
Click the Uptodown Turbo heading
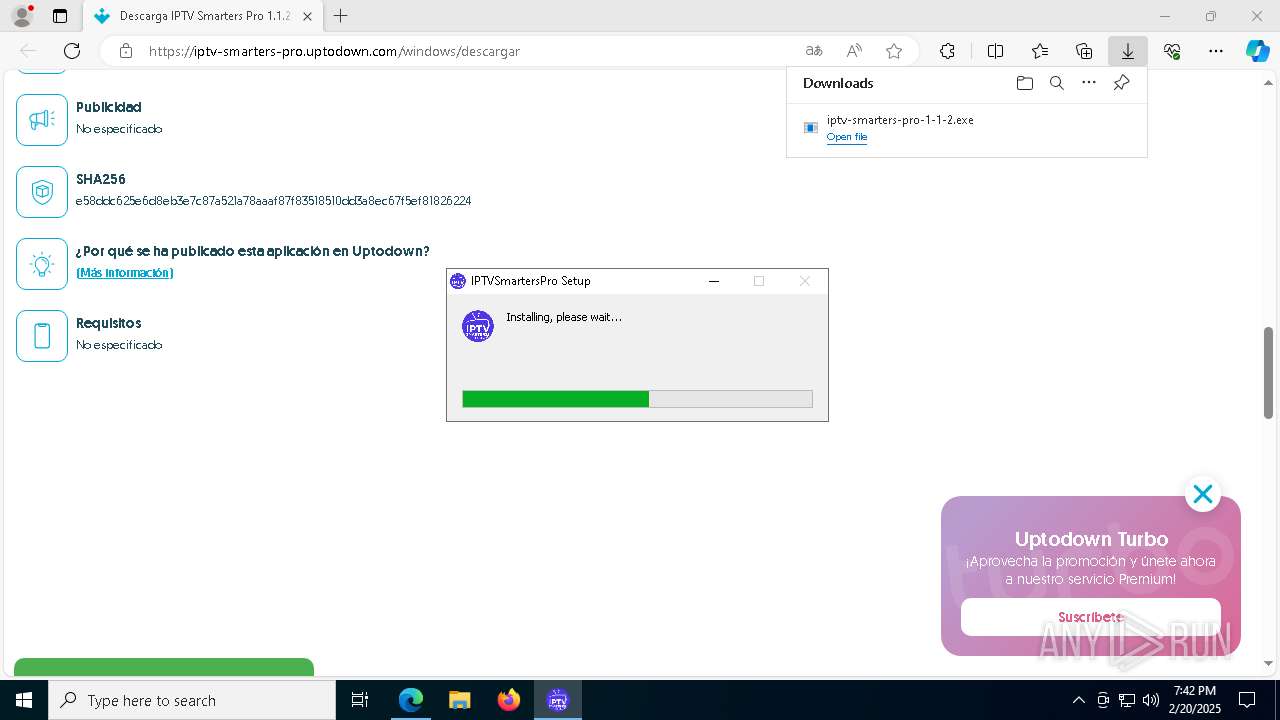coord(1091,539)
